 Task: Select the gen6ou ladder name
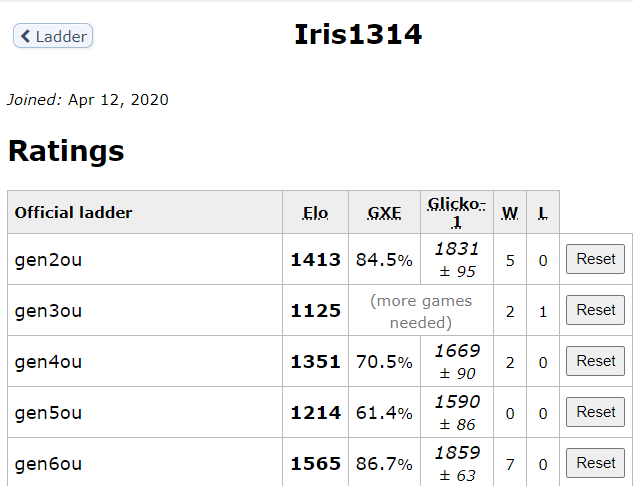(48, 463)
